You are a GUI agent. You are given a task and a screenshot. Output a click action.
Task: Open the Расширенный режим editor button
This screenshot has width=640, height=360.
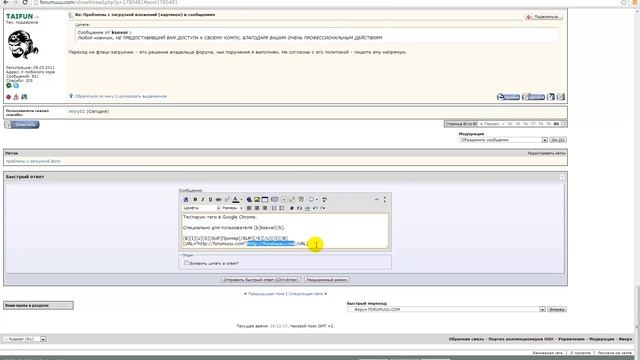tap(327, 280)
